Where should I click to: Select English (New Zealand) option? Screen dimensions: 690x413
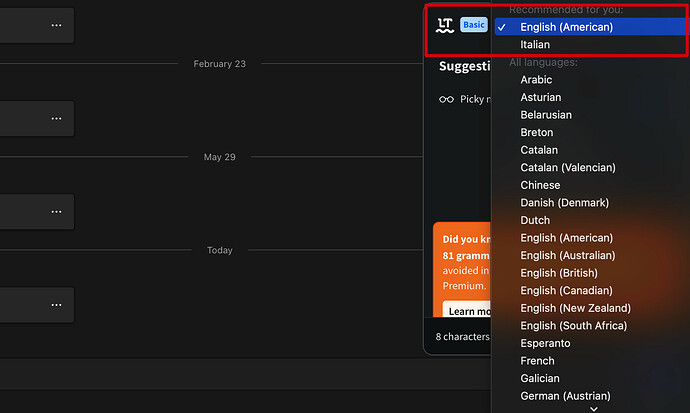(575, 308)
